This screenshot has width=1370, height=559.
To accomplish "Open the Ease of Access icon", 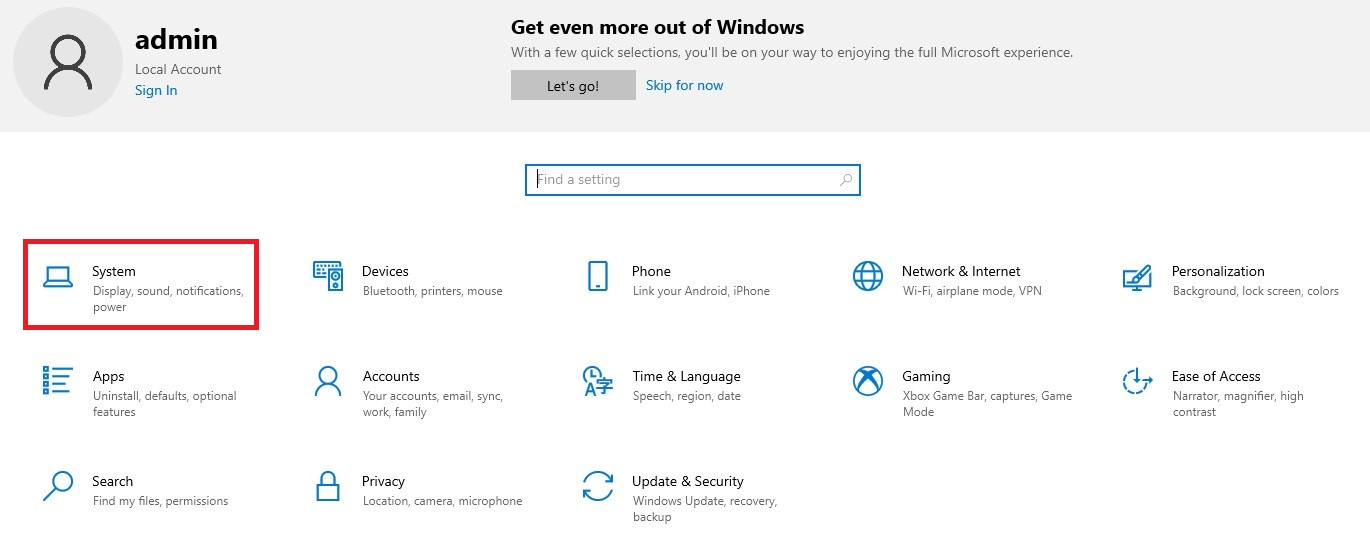I will tap(1138, 381).
